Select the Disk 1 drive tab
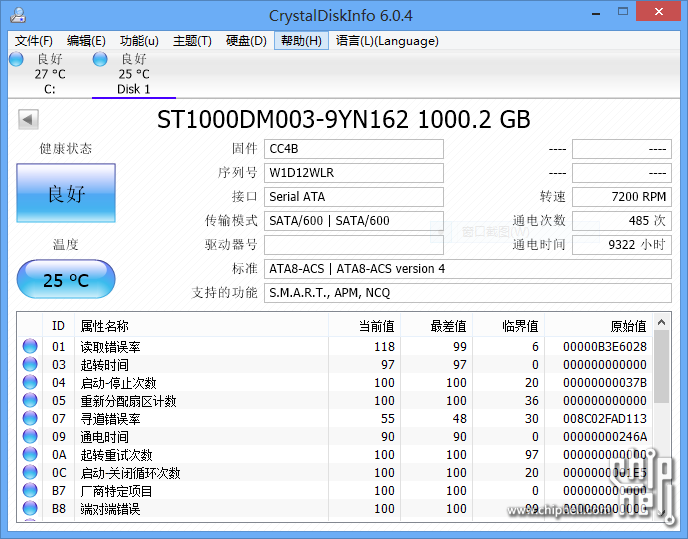The height and width of the screenshot is (539, 688). click(x=134, y=74)
